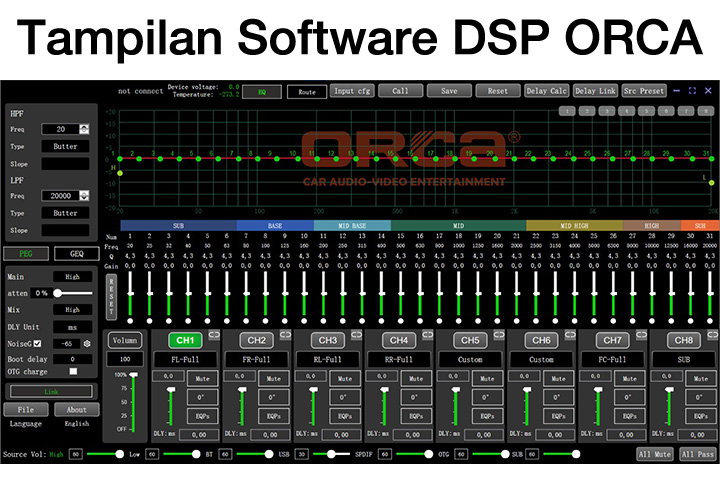Select the GEQ mode tab
Screen dimensions: 720x480
pos(77,254)
